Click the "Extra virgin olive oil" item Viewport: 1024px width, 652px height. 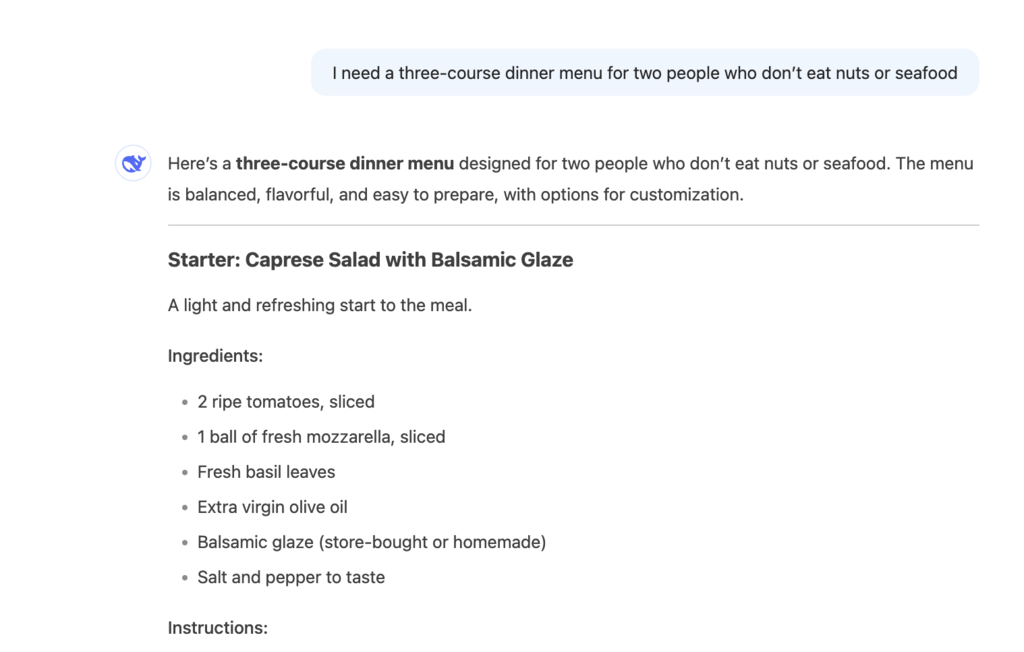coord(272,507)
